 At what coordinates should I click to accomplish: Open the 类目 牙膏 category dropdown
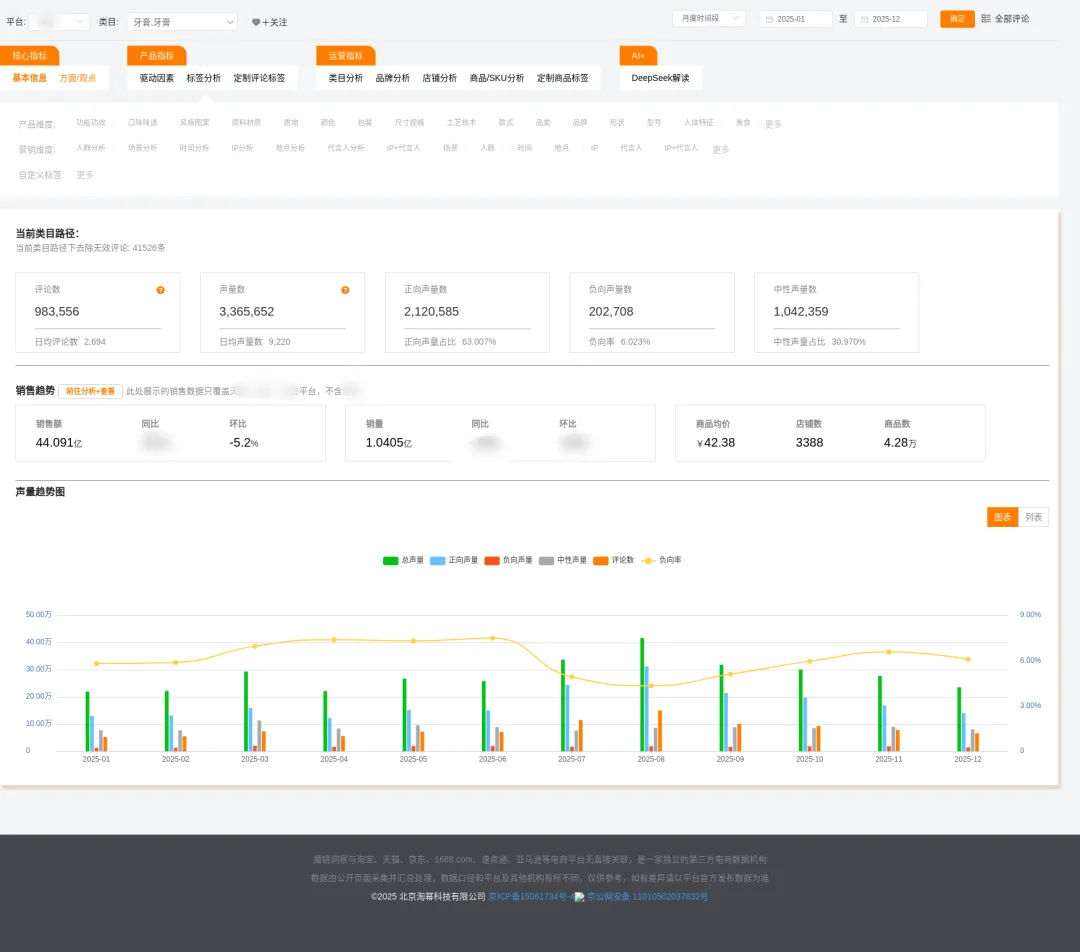pyautogui.click(x=183, y=22)
